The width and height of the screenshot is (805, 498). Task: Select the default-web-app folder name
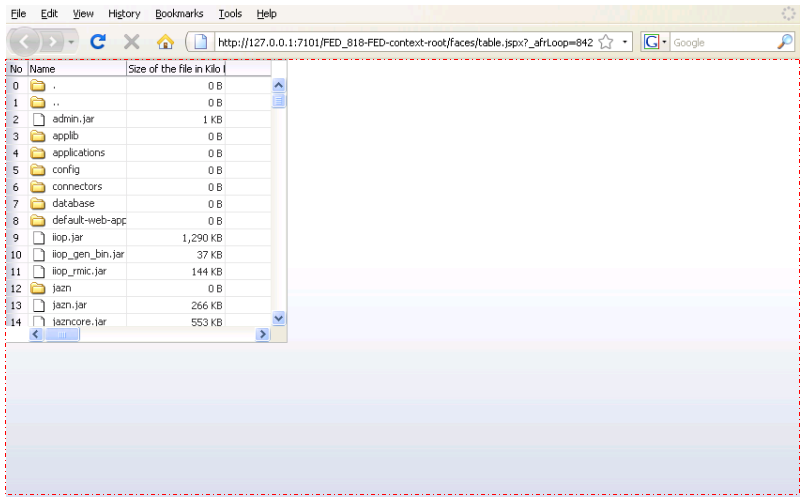(89, 221)
